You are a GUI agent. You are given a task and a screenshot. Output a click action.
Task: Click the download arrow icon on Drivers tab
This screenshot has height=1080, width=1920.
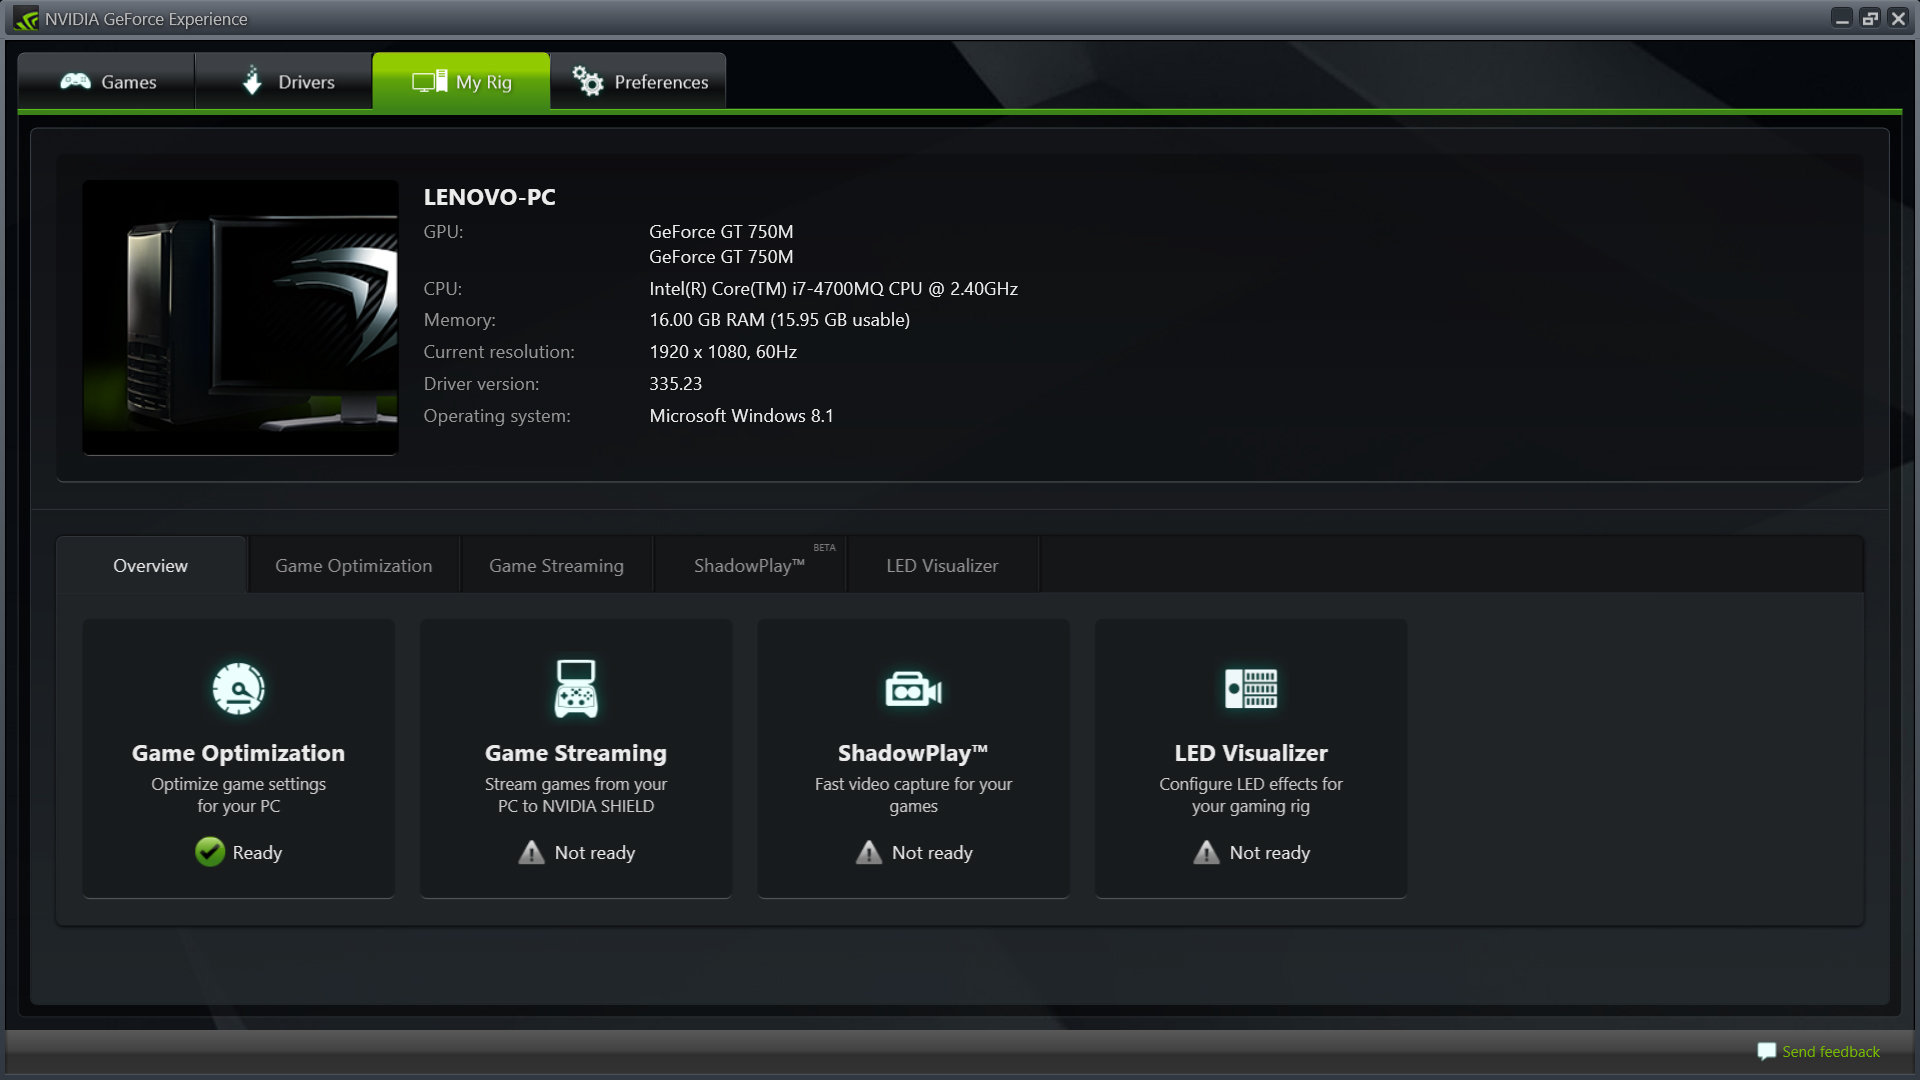pyautogui.click(x=253, y=80)
